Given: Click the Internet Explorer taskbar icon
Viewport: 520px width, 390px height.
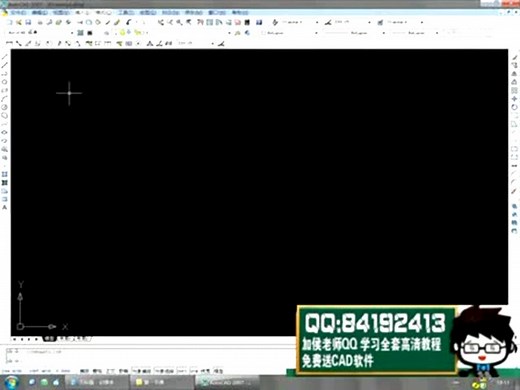Looking at the screenshot, I should pos(32,382).
